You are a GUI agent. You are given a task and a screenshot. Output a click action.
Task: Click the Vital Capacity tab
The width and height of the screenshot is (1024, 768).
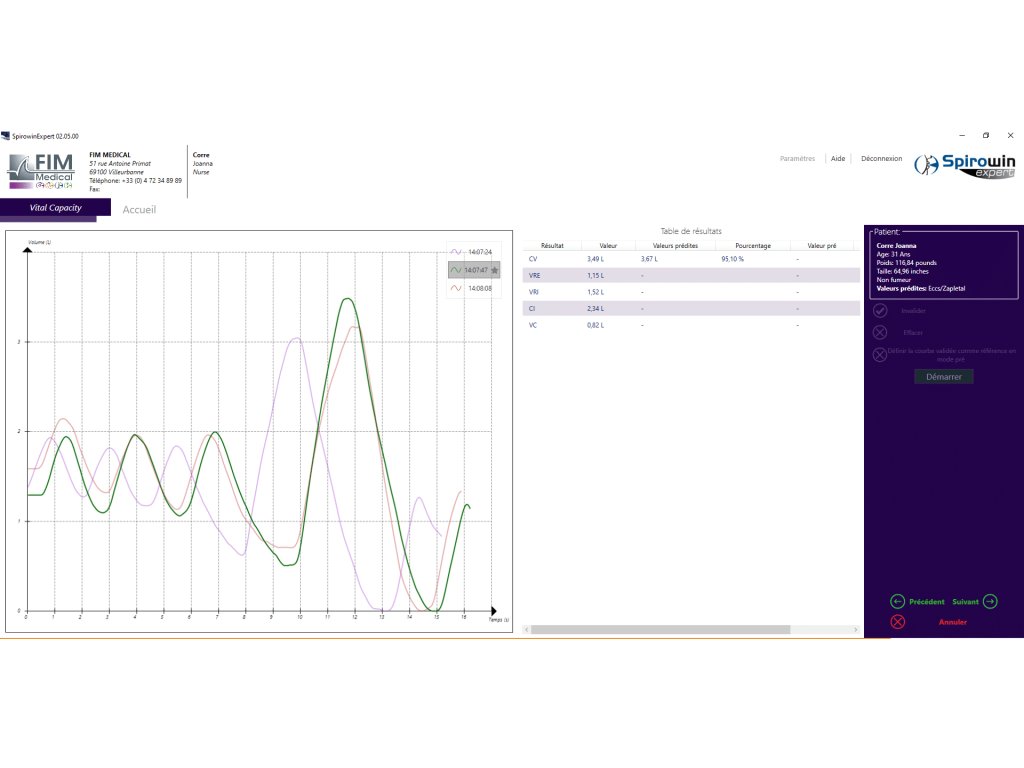coord(56,208)
